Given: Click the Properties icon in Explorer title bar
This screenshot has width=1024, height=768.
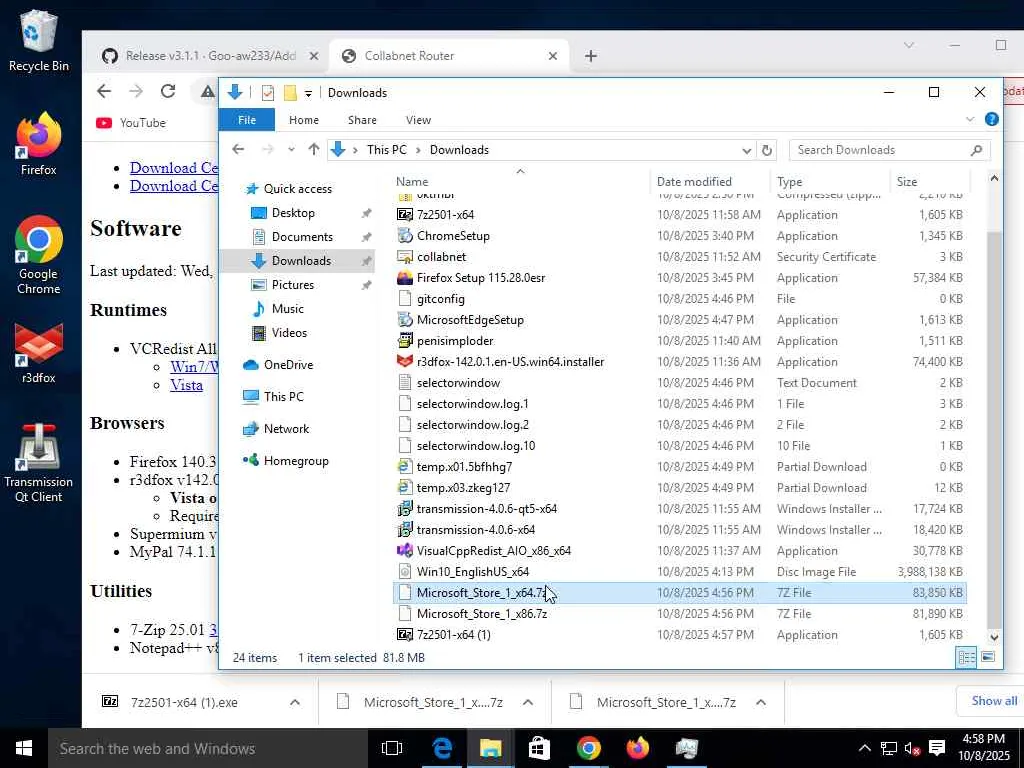Looking at the screenshot, I should (268, 93).
